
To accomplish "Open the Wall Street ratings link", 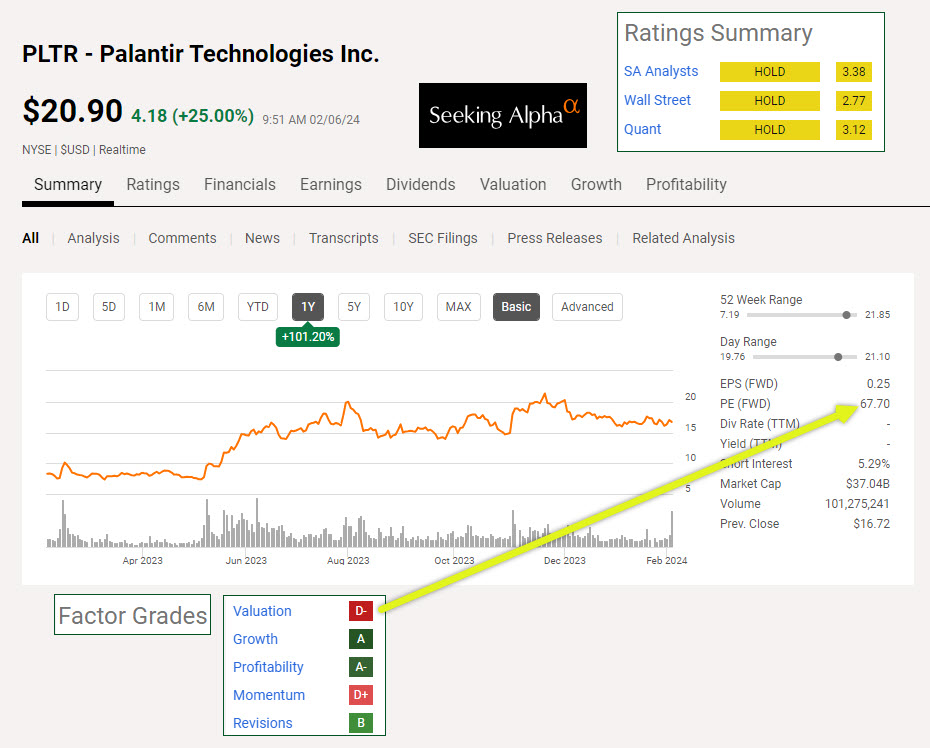I will (x=657, y=100).
